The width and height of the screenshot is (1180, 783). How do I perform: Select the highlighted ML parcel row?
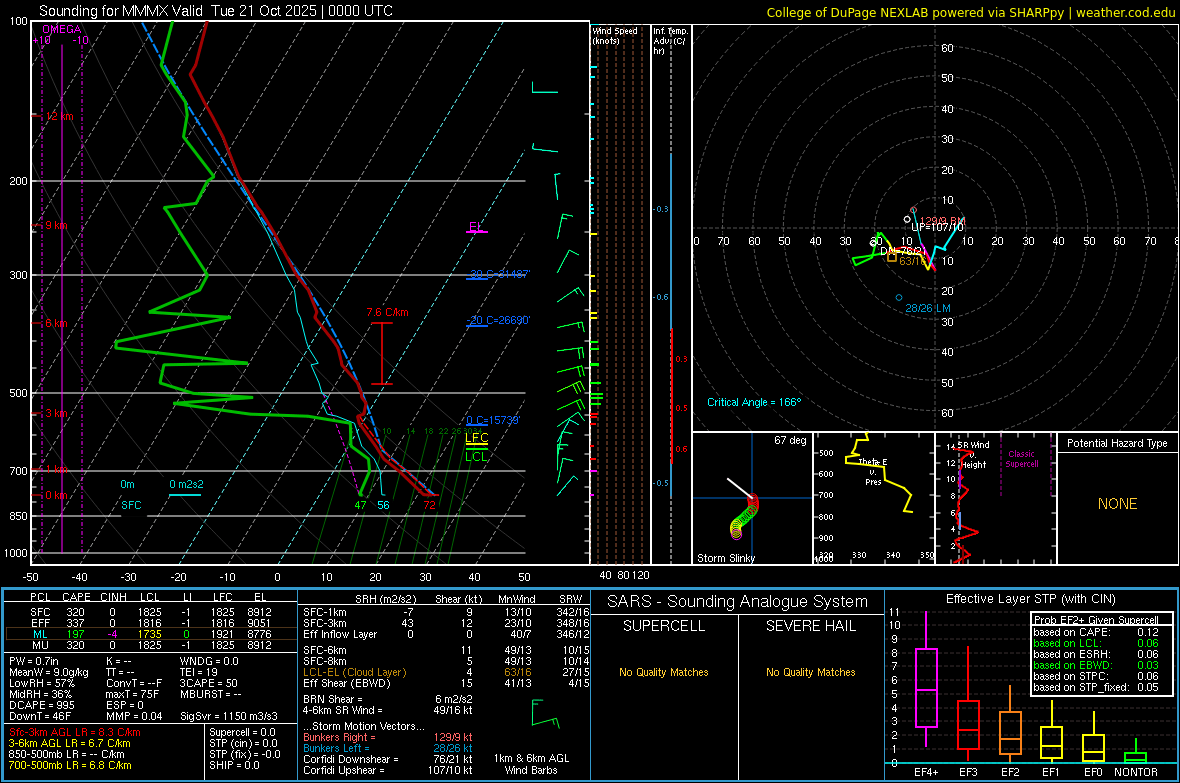tap(151, 634)
